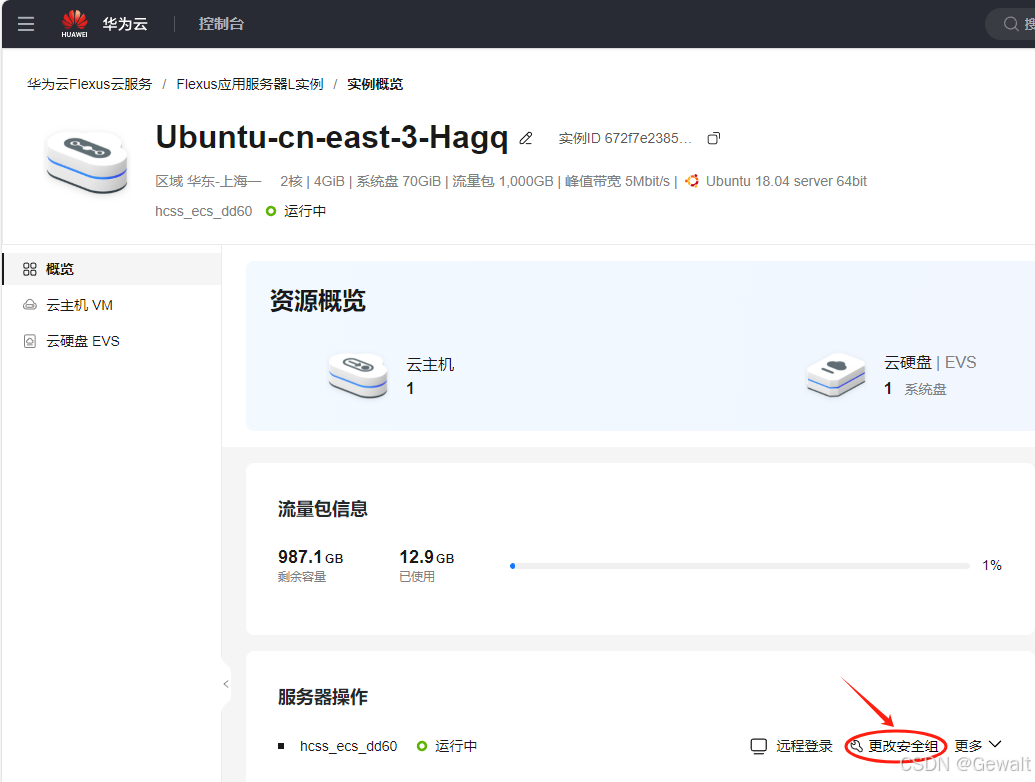Click the 云主机 count value
This screenshot has width=1035, height=782.
pyautogui.click(x=410, y=389)
